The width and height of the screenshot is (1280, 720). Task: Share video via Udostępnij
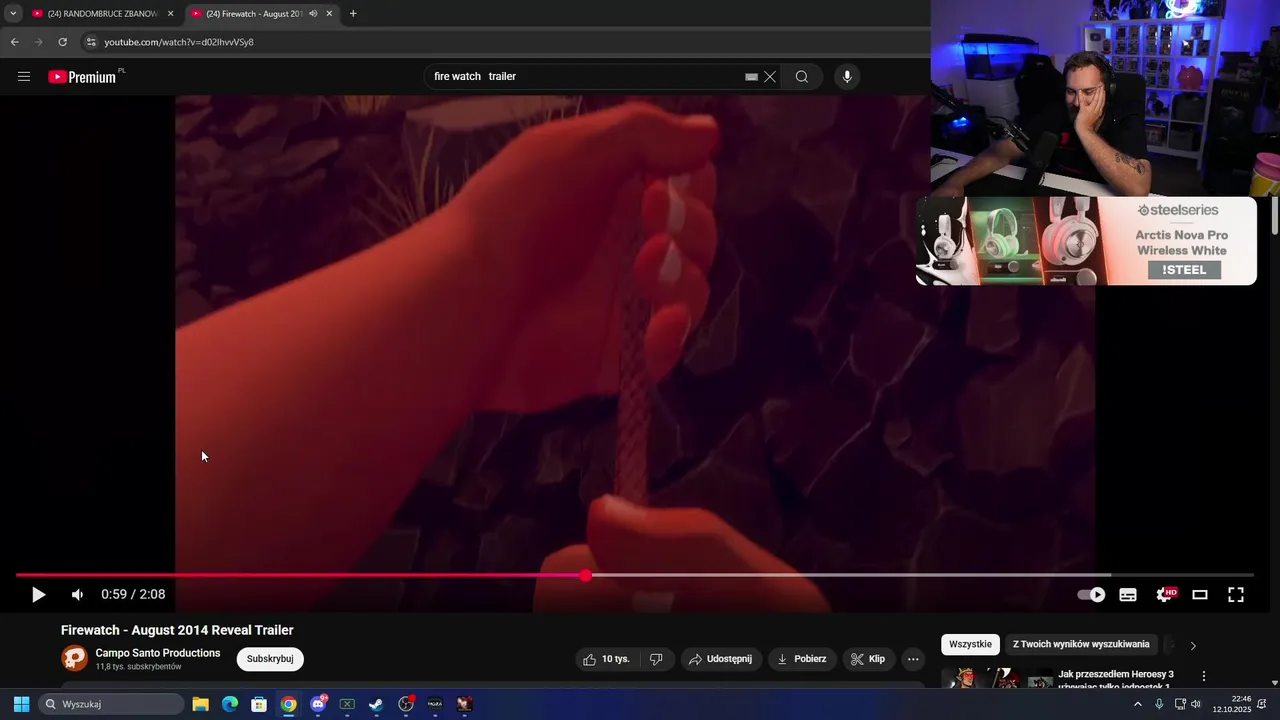(721, 659)
